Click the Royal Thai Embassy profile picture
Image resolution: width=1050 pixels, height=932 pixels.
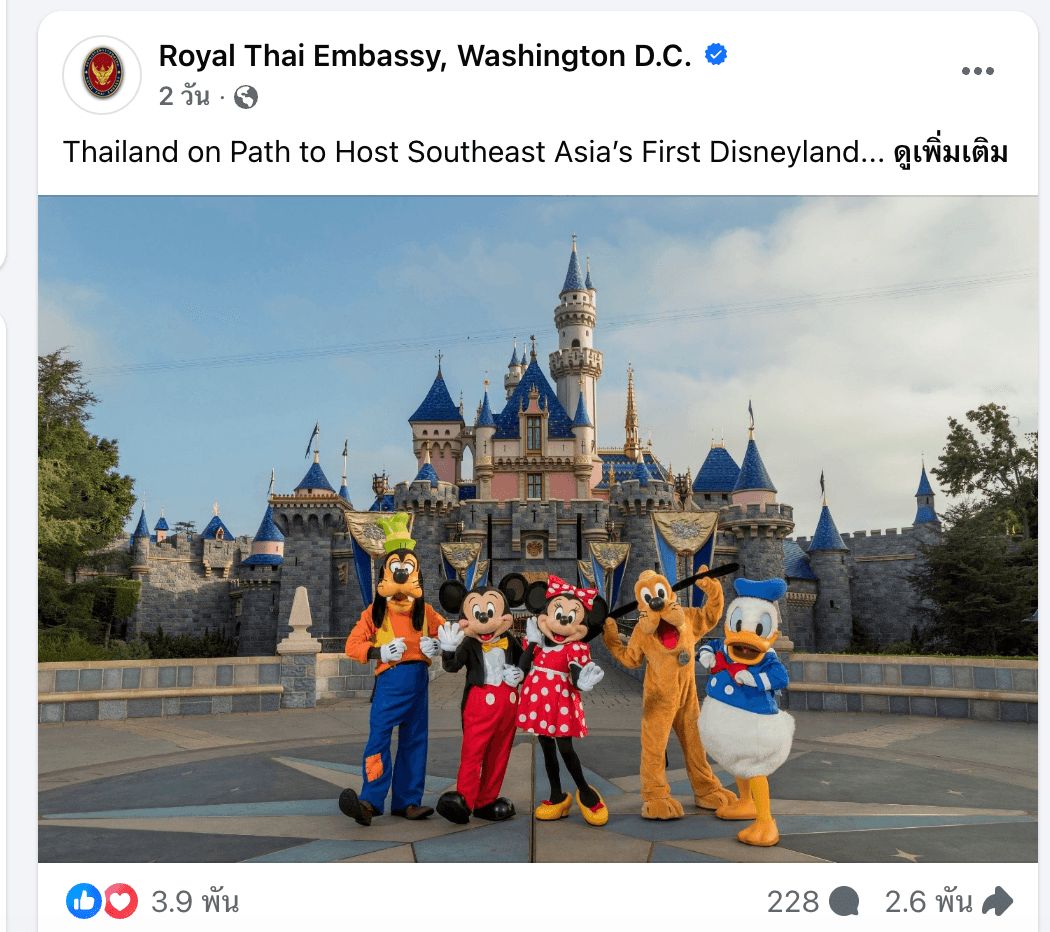tap(102, 74)
